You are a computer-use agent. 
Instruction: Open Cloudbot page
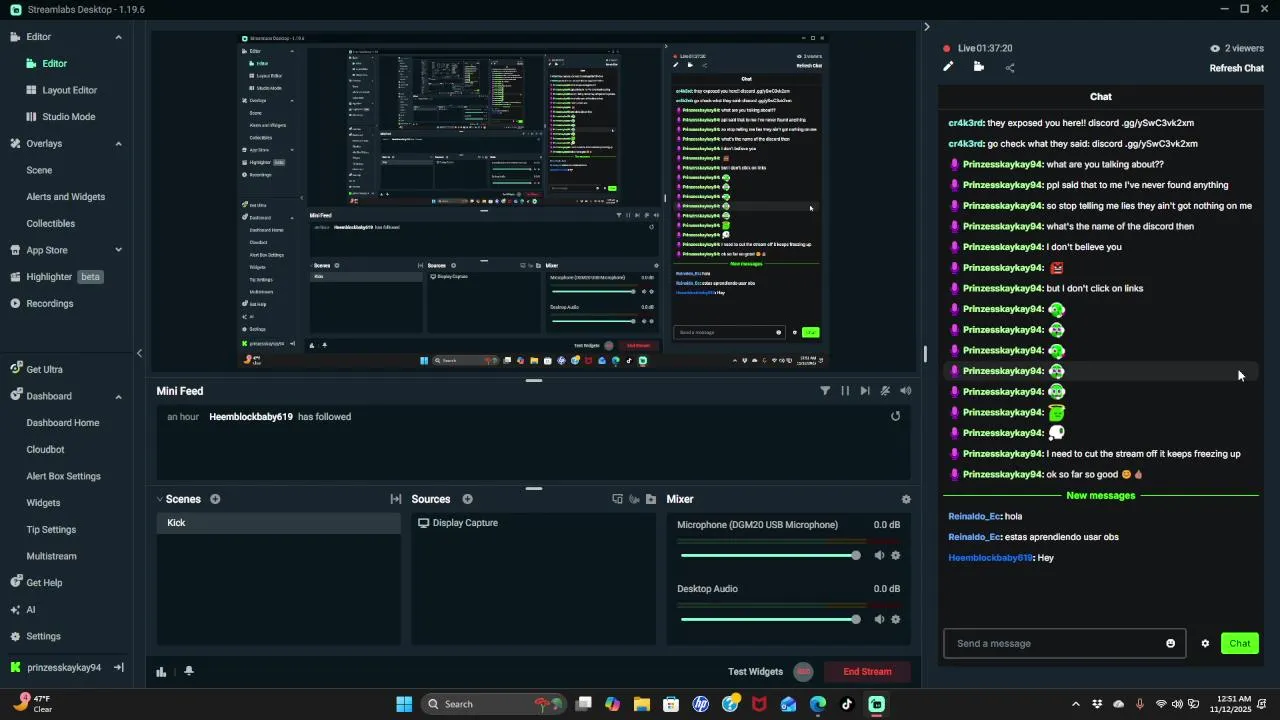(x=45, y=450)
